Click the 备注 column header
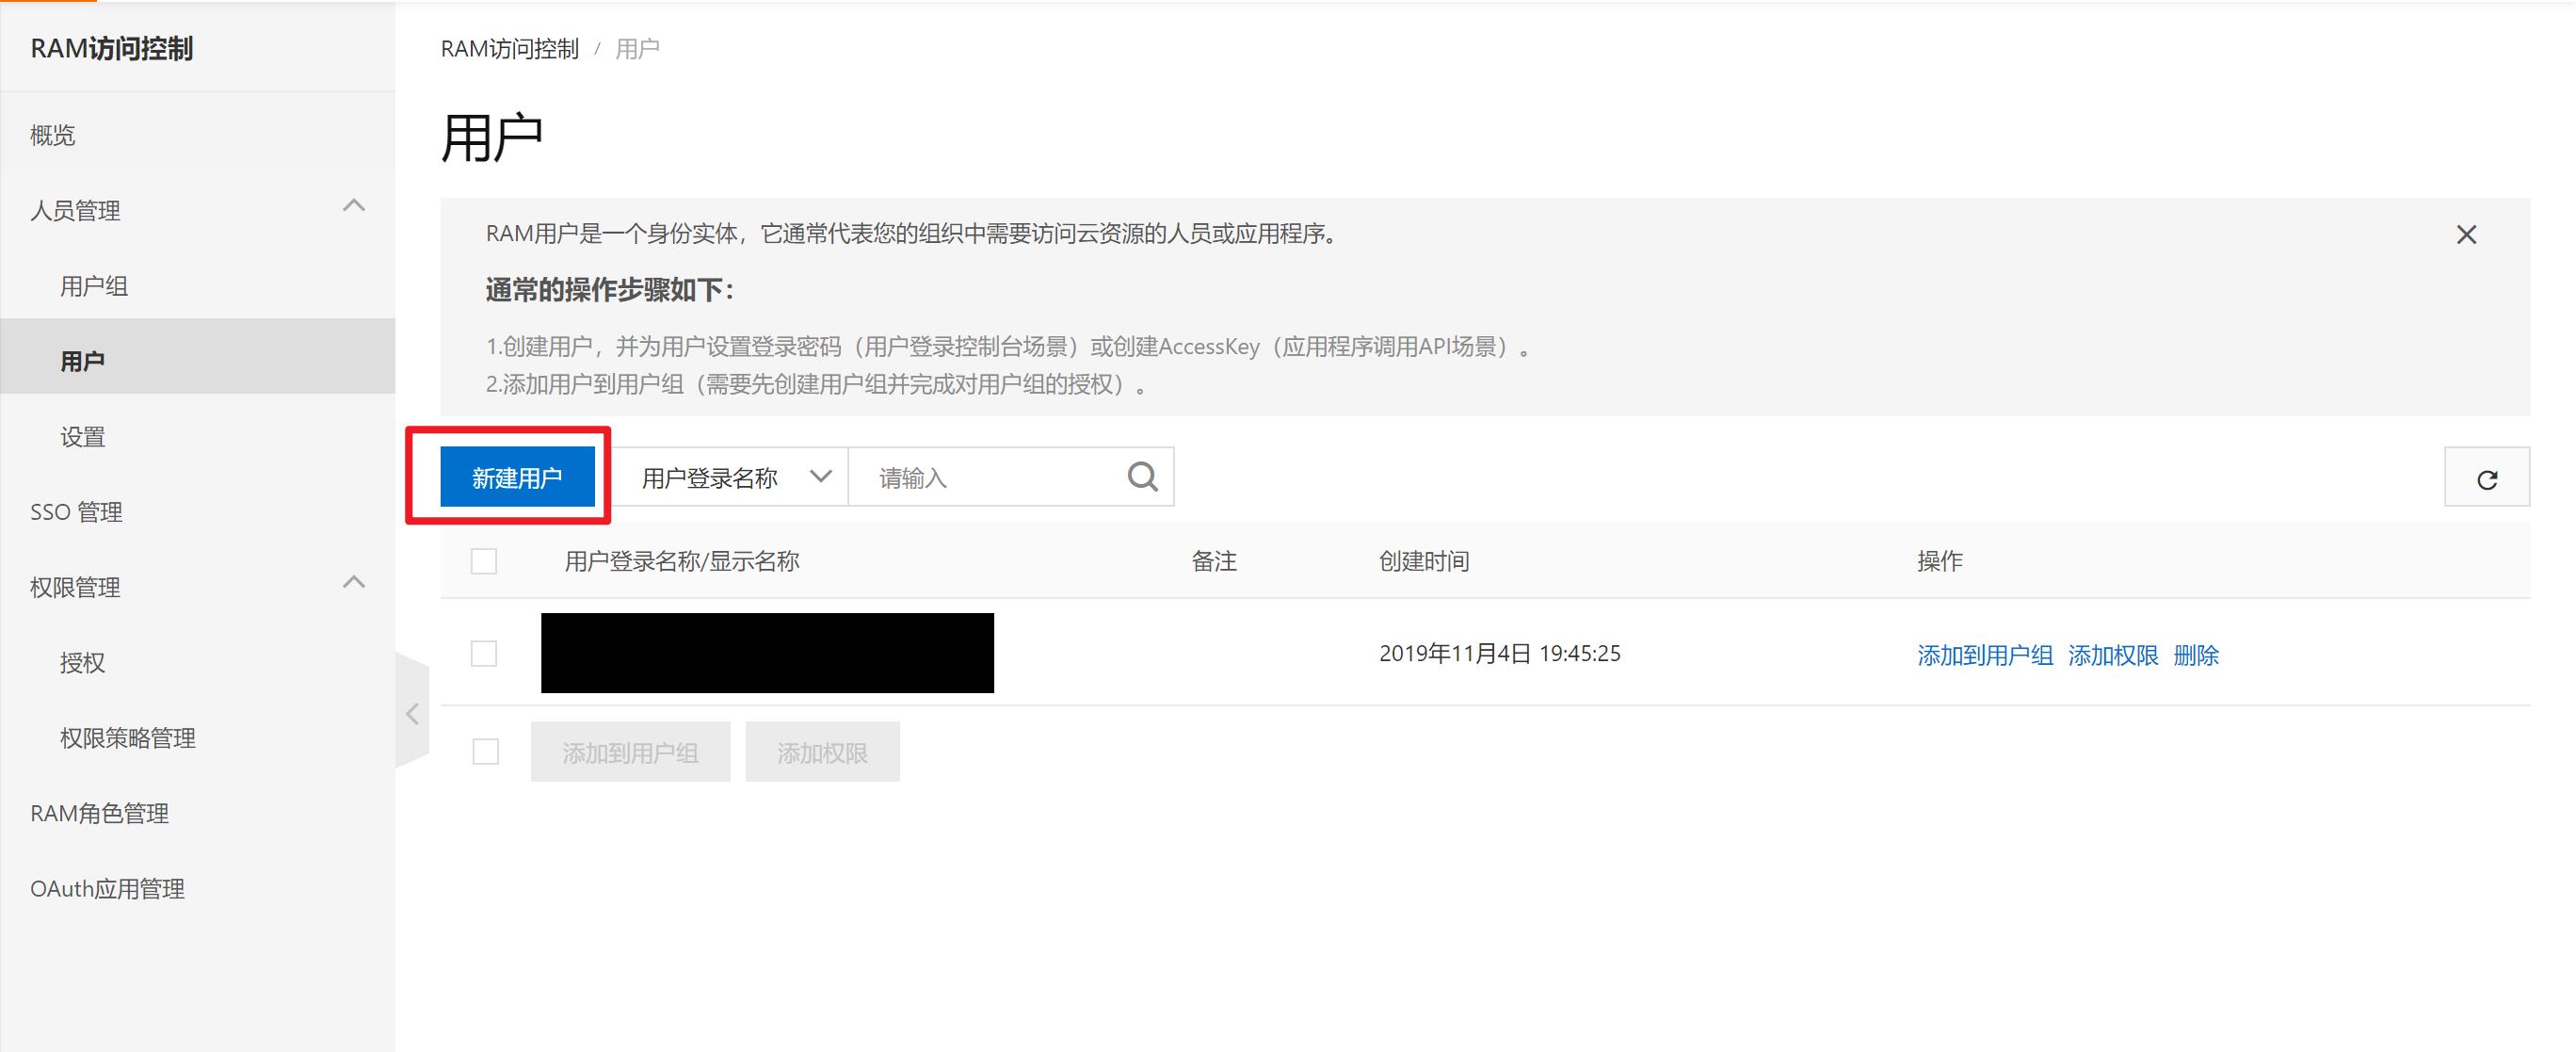 (x=1213, y=561)
